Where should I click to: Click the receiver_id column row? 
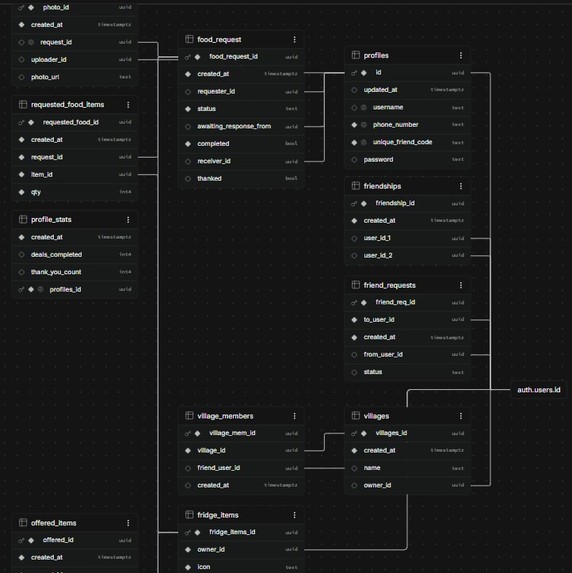point(241,161)
